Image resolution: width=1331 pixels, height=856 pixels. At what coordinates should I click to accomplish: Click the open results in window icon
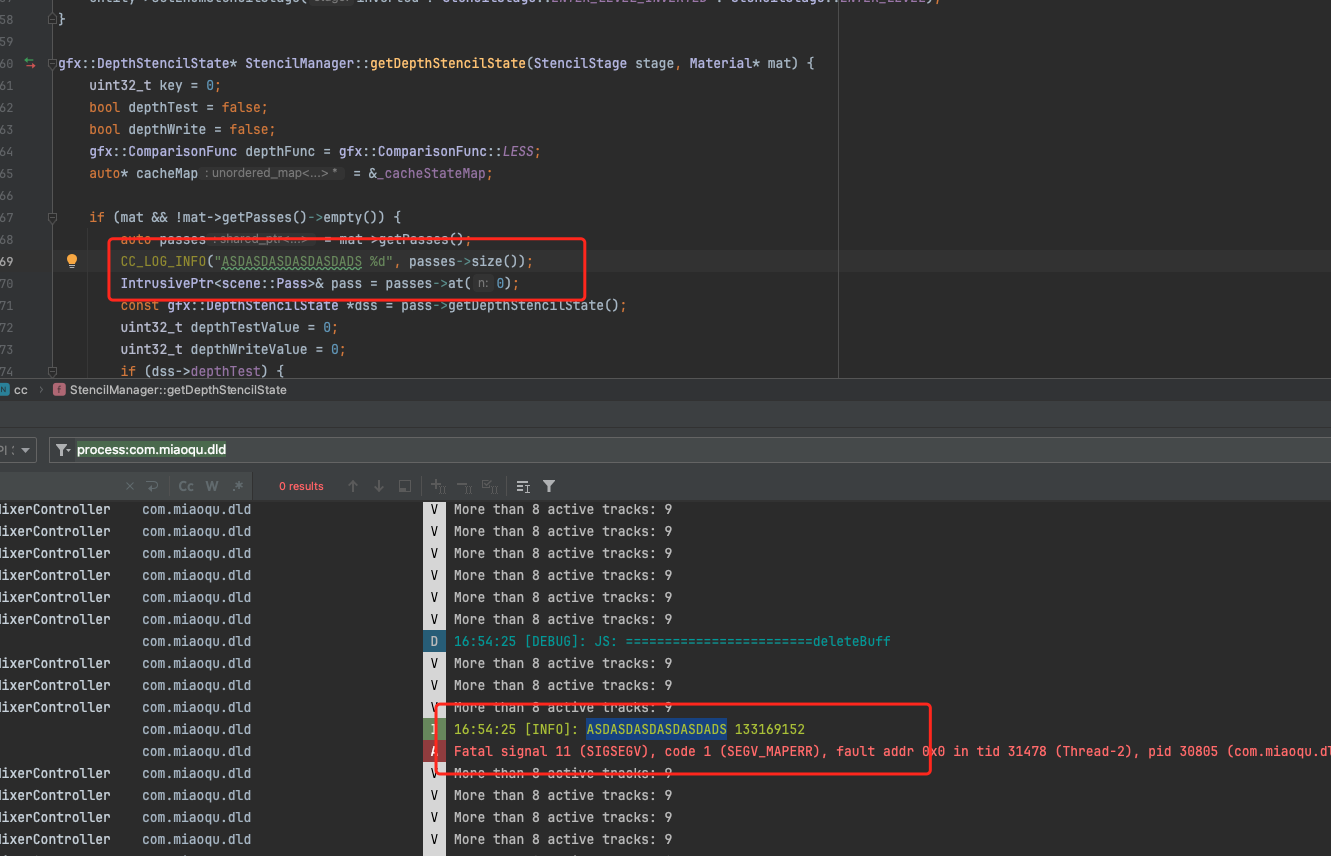(405, 486)
